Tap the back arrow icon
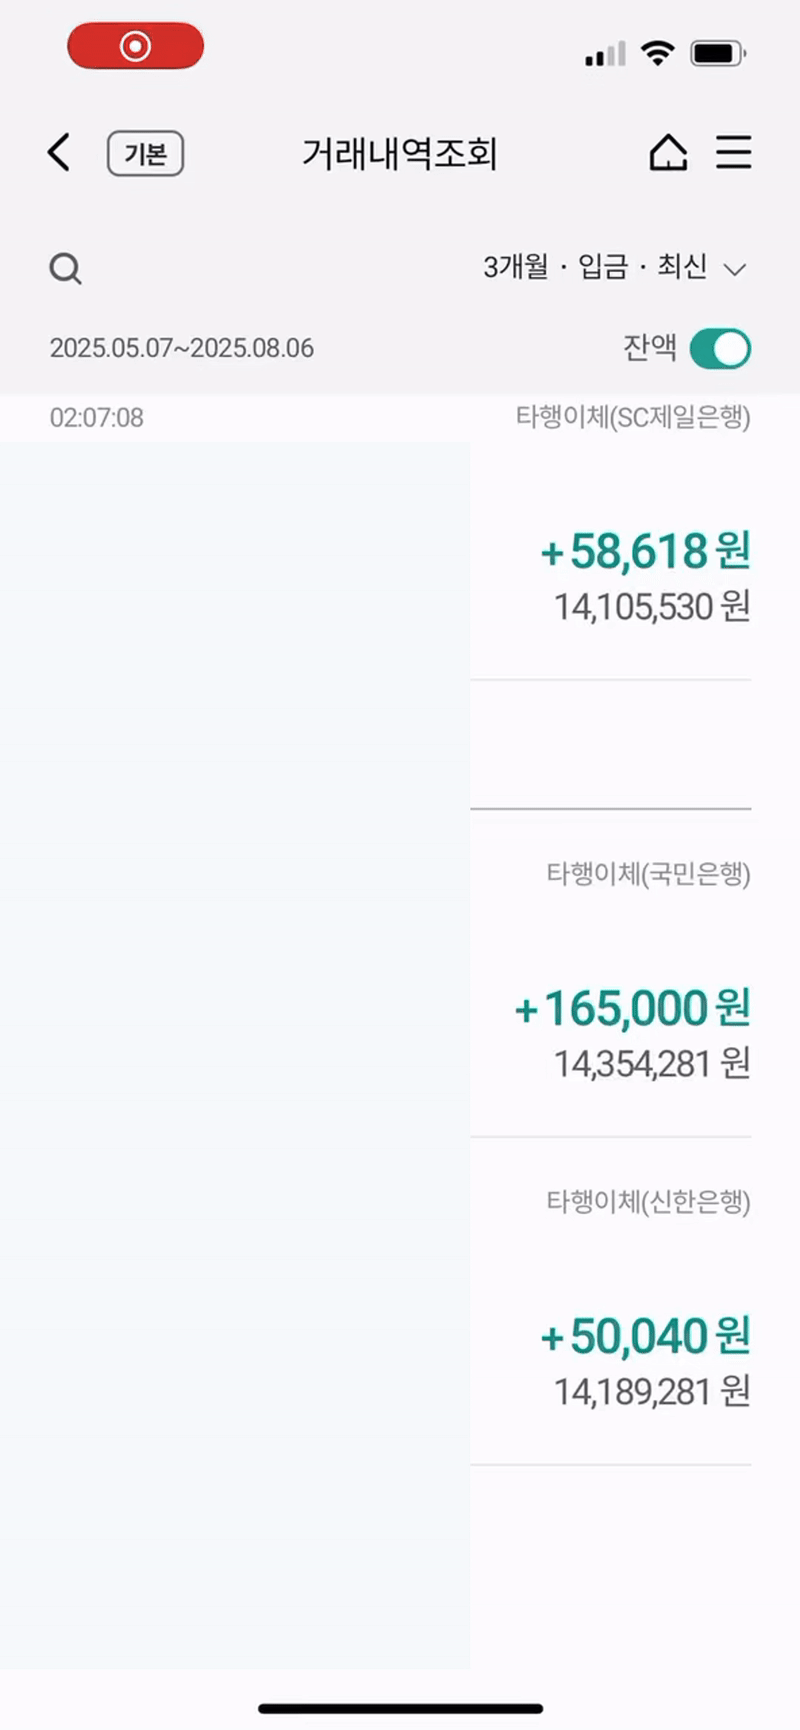 [x=59, y=153]
